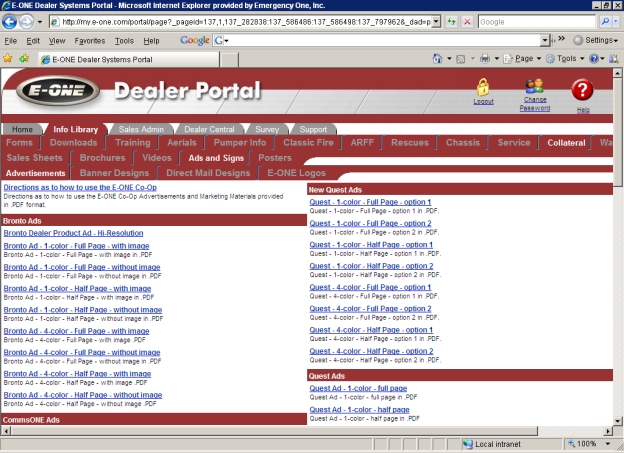Click inside the Google search input field

pos(536,21)
